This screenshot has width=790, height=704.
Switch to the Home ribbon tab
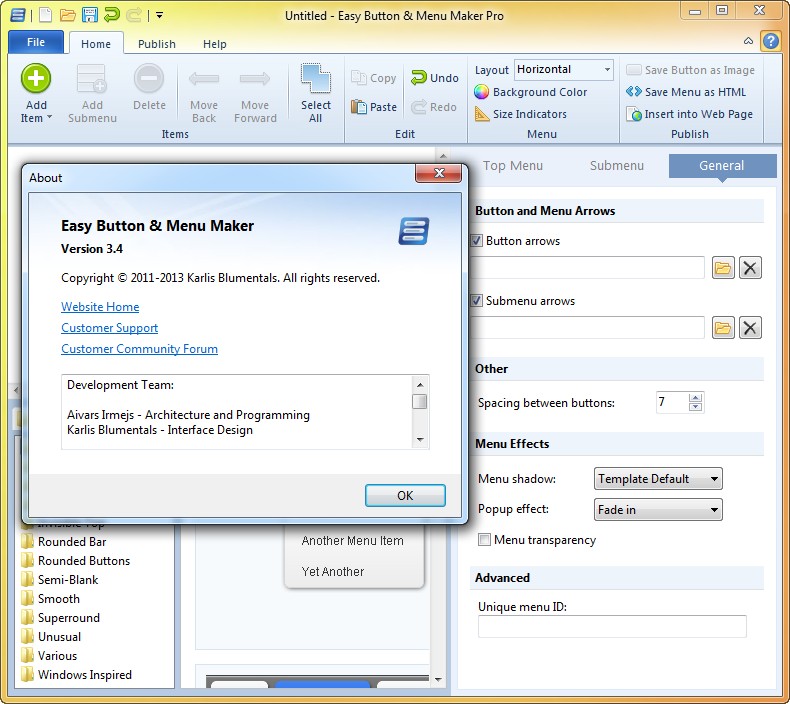pos(96,44)
